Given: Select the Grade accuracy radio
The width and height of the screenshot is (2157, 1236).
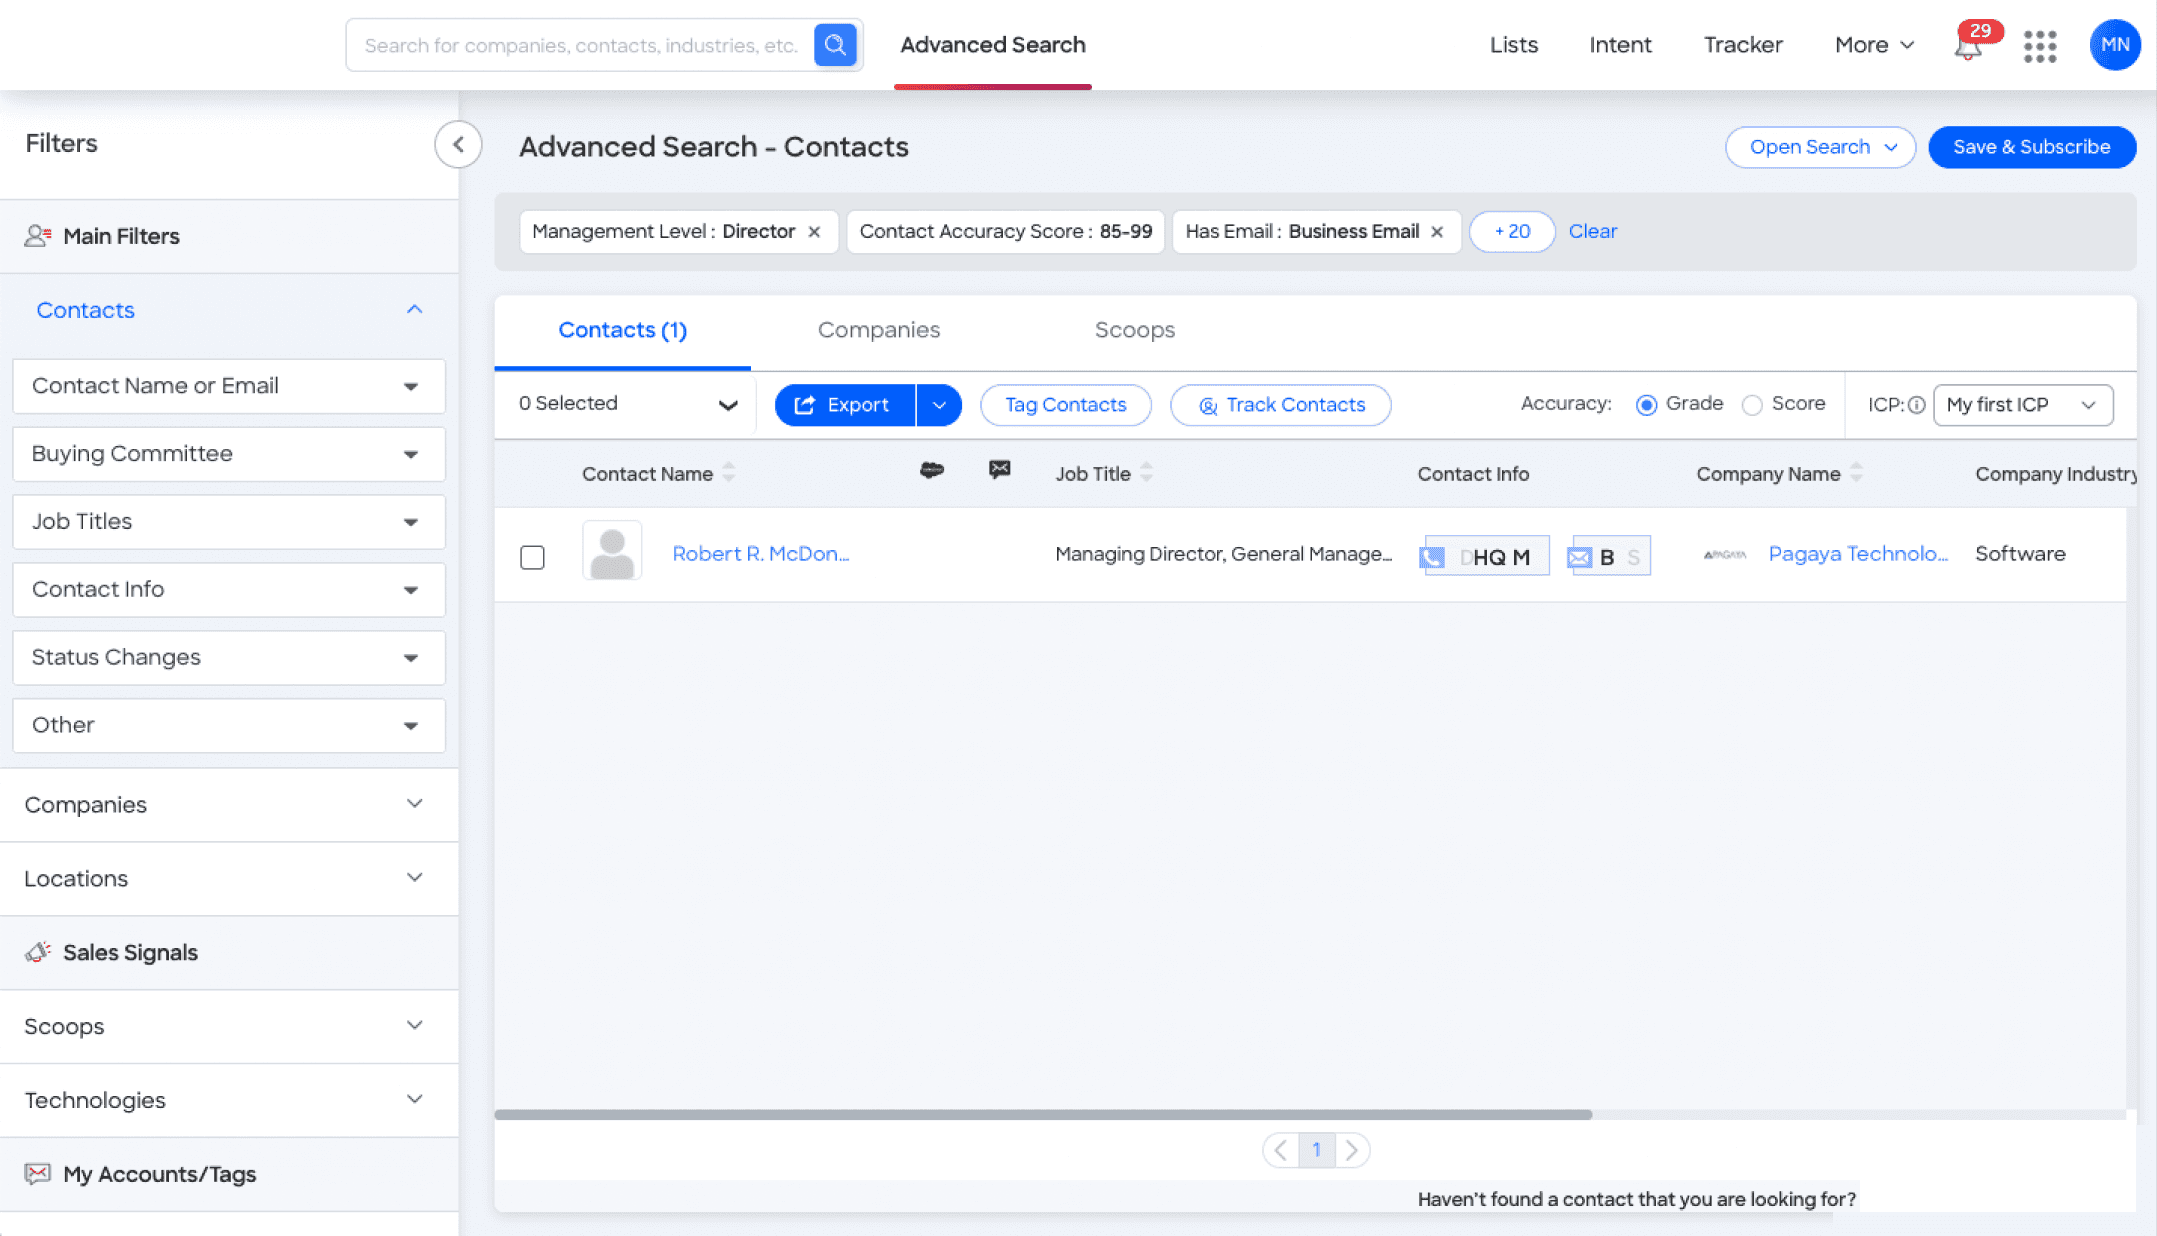Looking at the screenshot, I should click(x=1646, y=405).
